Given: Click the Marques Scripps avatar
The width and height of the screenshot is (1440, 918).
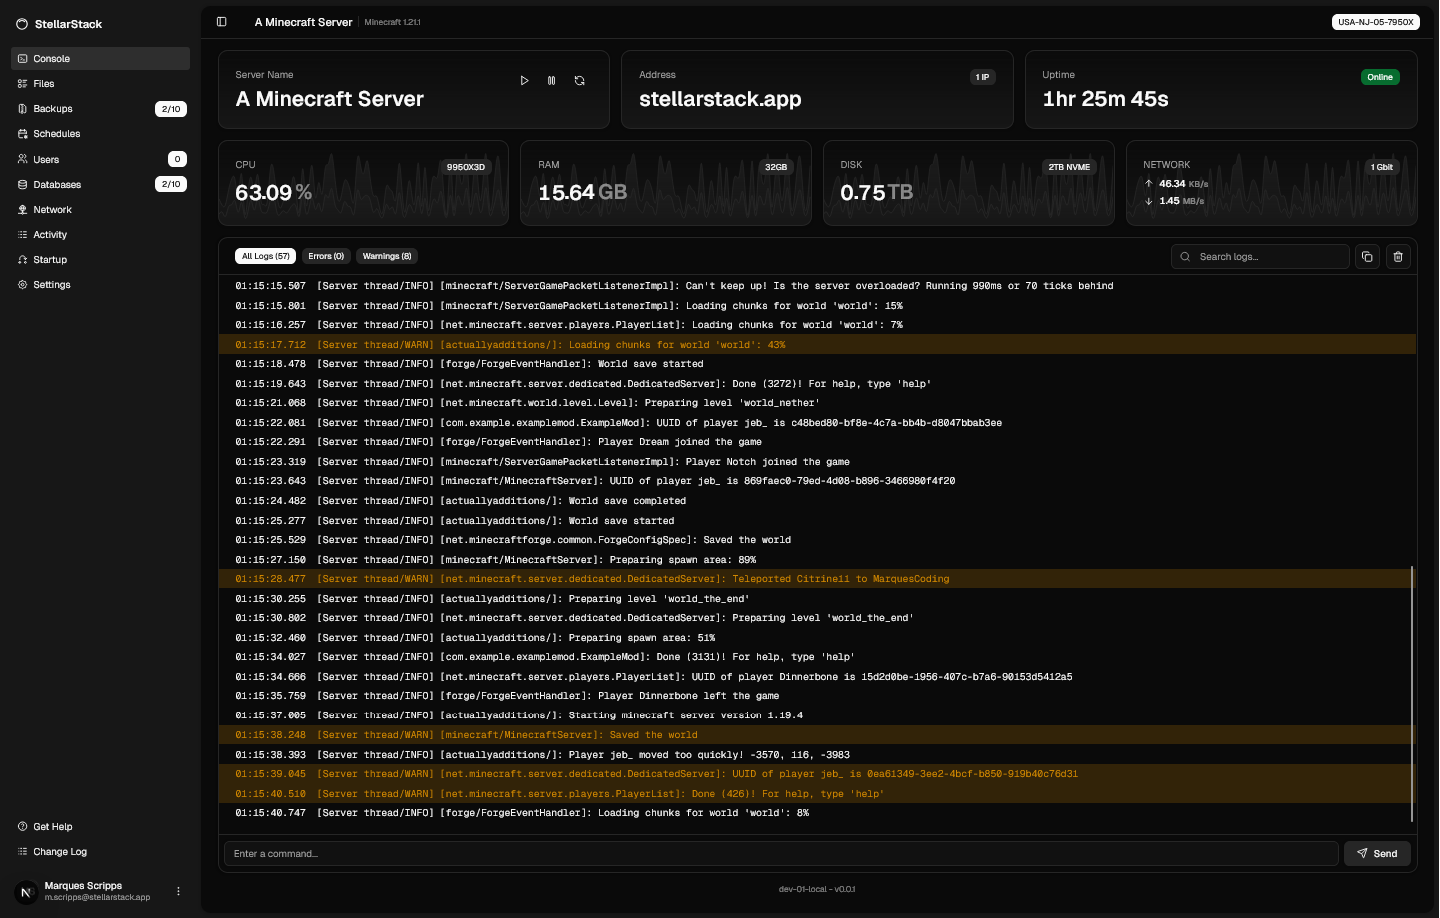Looking at the screenshot, I should [x=26, y=891].
